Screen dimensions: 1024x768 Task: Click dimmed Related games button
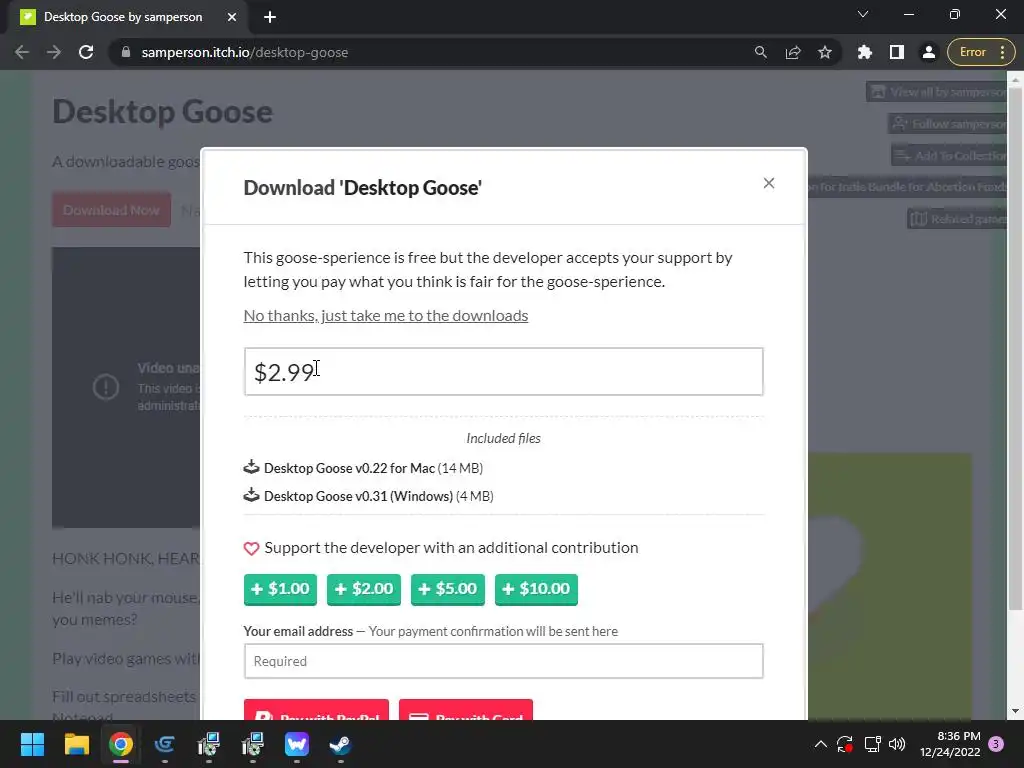(957, 219)
